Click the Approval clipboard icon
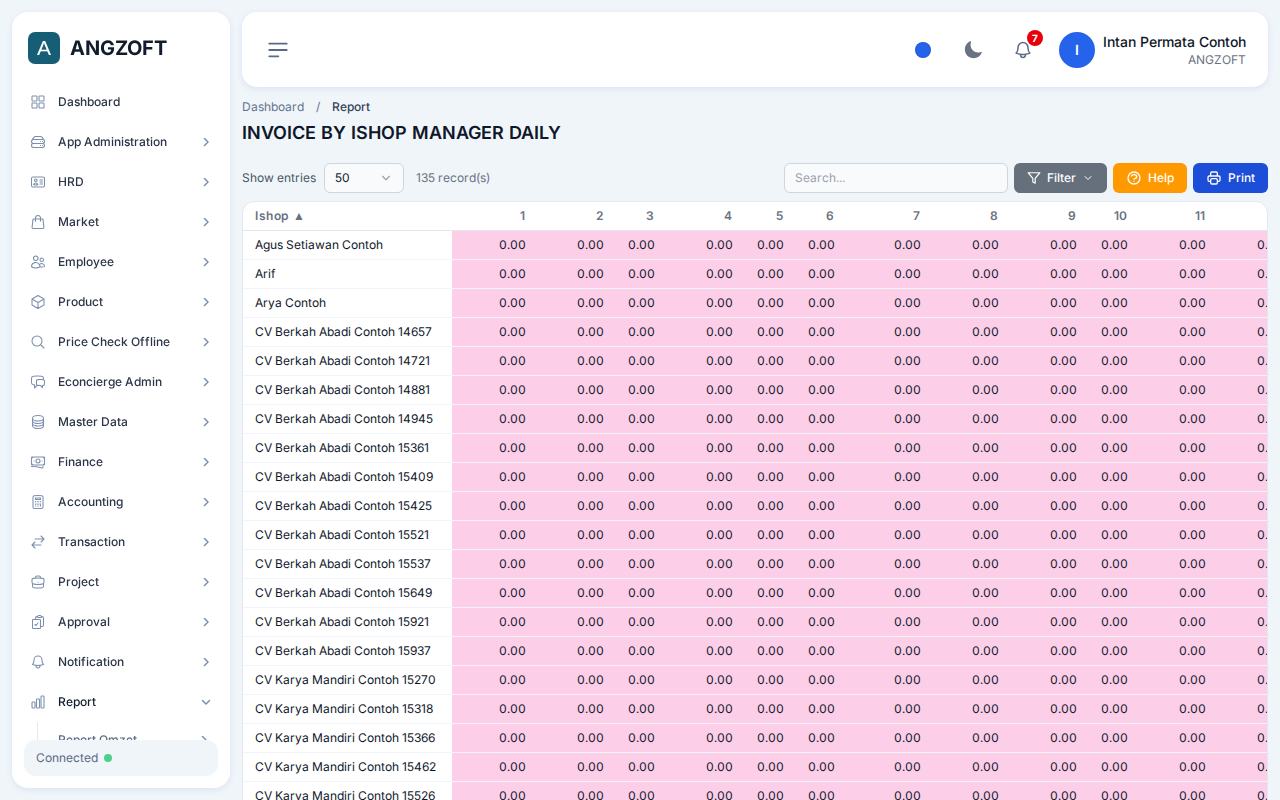Screen dimensions: 1280x800 coord(38,622)
